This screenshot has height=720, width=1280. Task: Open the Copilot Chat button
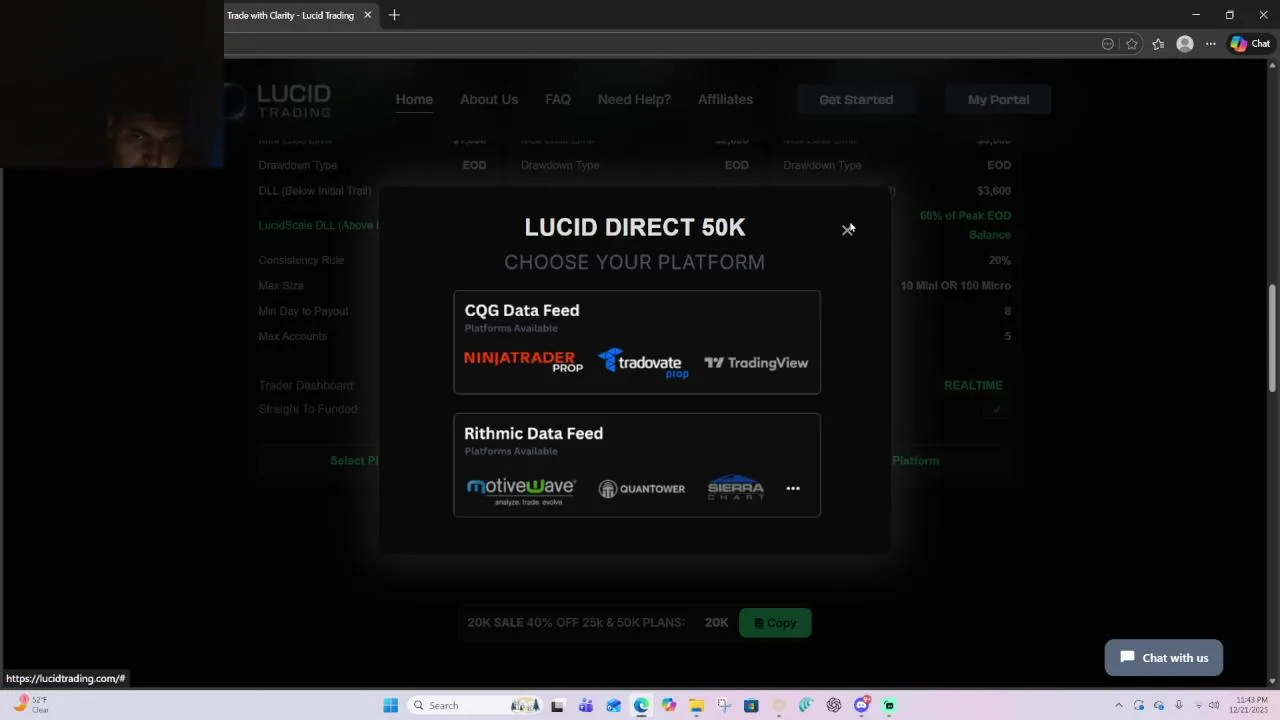1250,44
